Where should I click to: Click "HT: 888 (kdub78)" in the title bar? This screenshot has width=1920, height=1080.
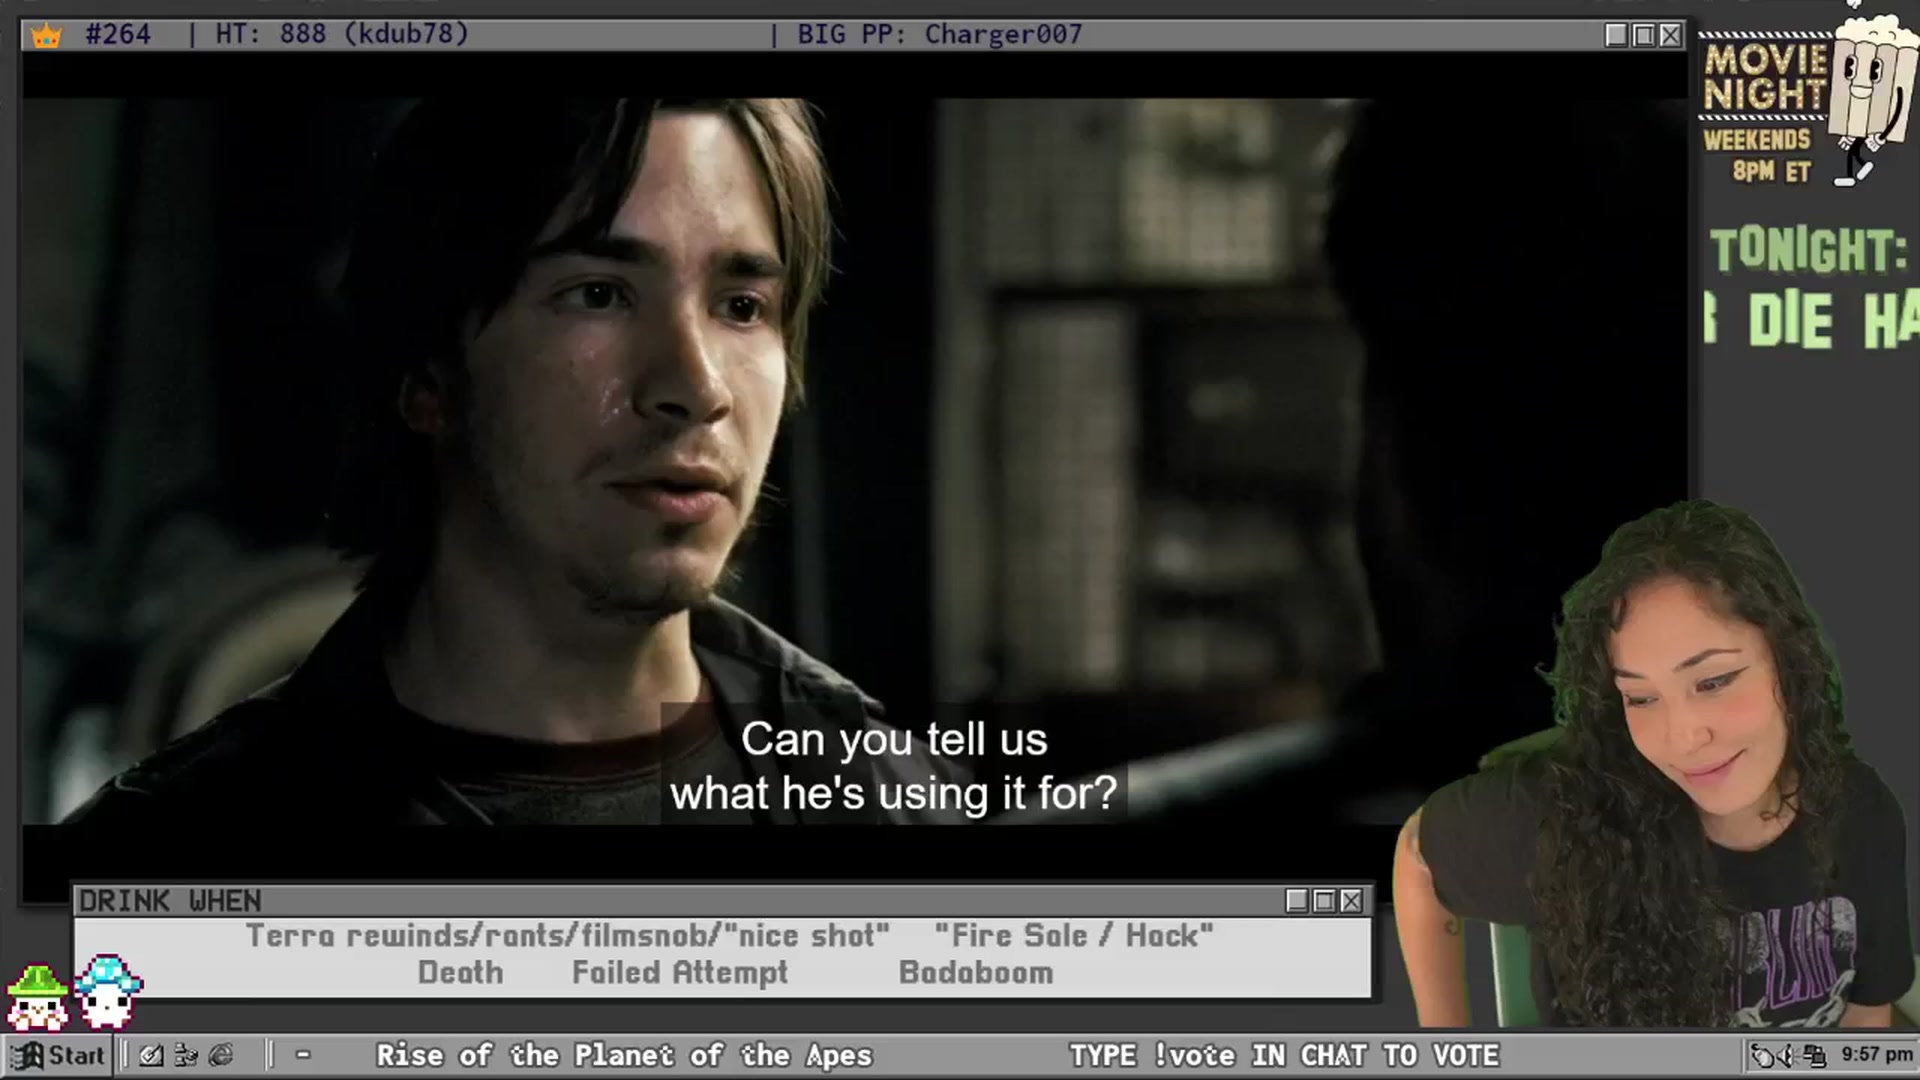[342, 34]
